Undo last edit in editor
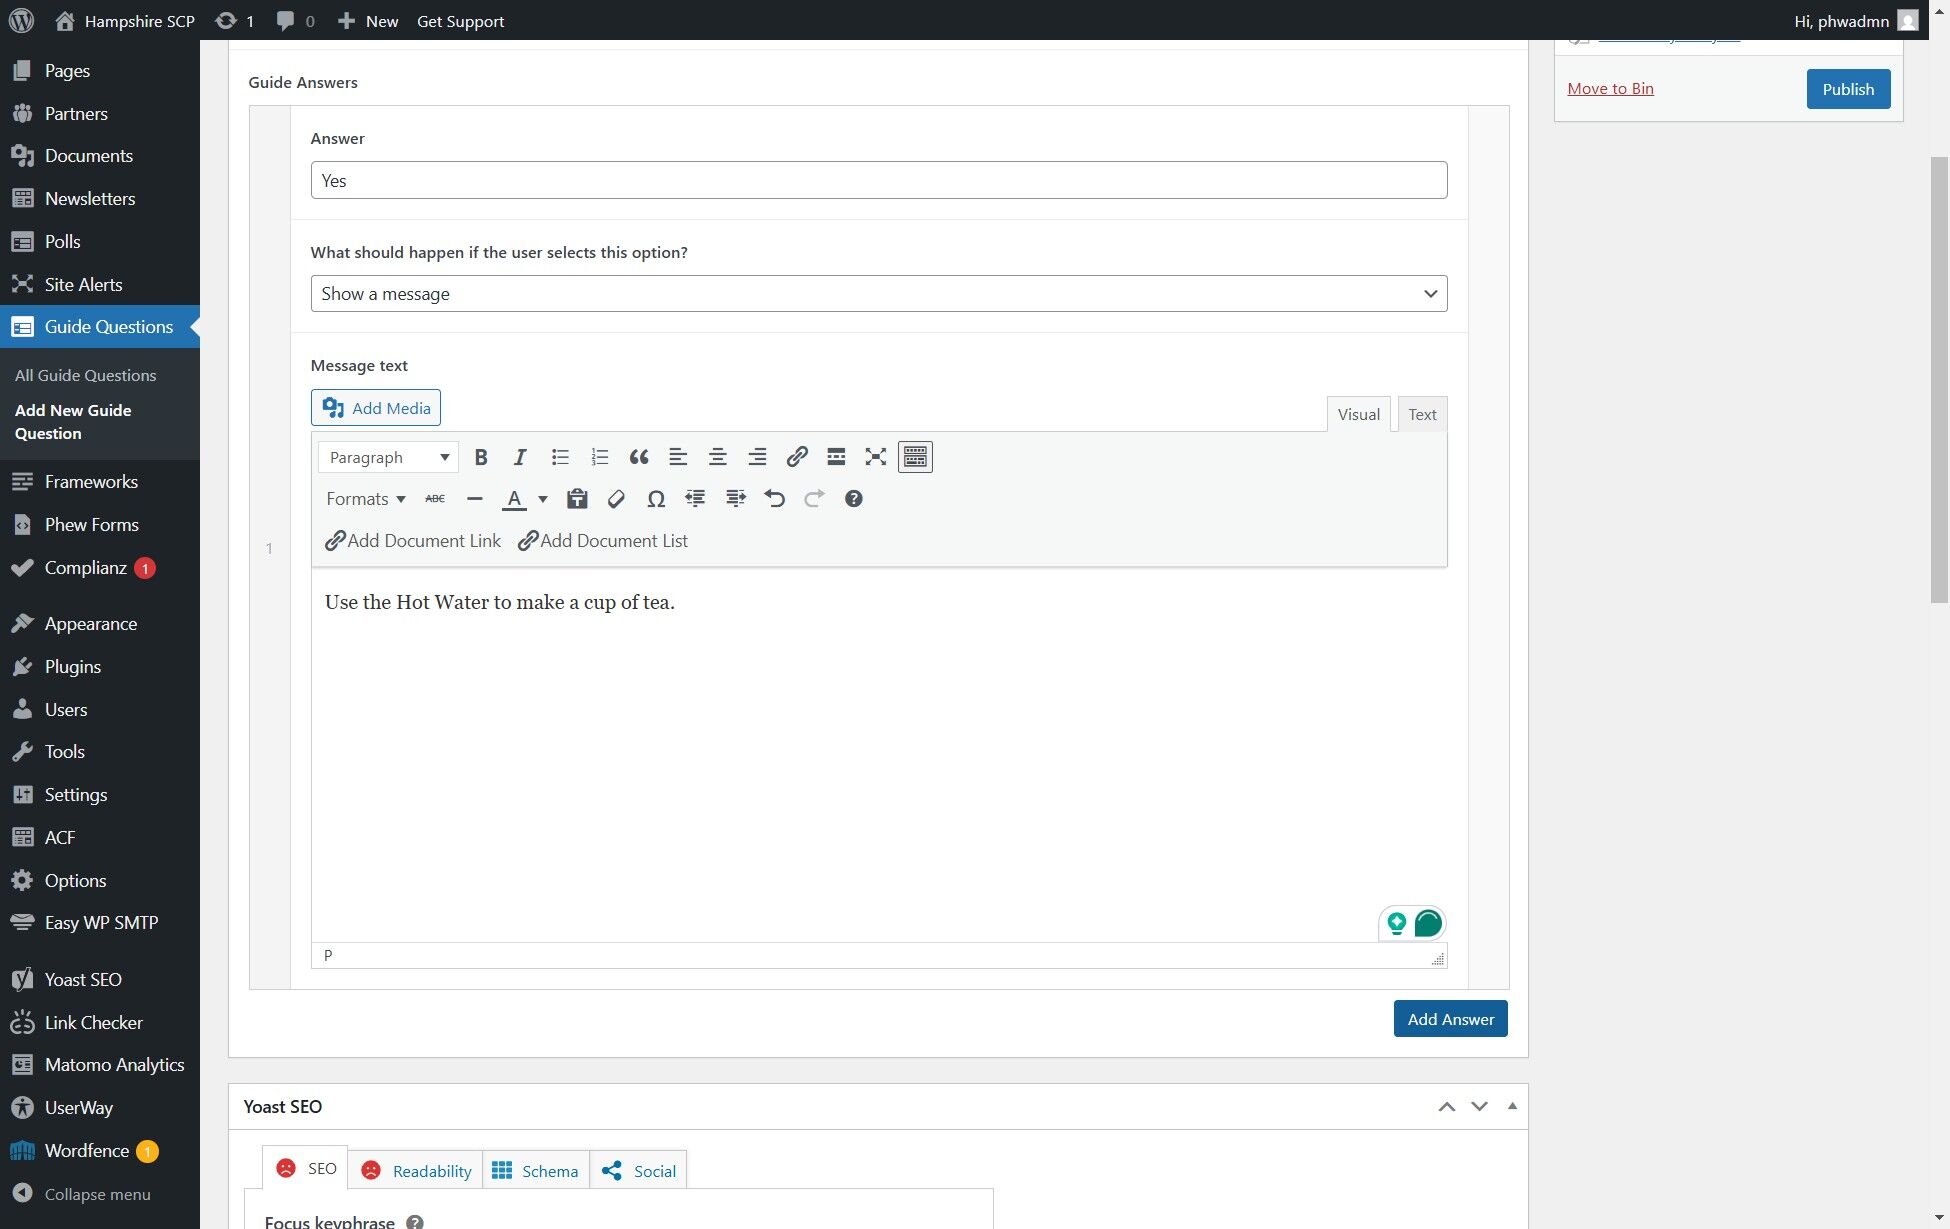 (x=775, y=499)
